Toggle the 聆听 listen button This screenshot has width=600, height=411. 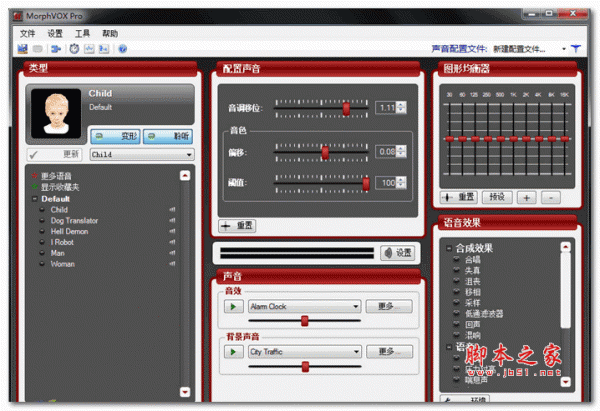(x=168, y=136)
